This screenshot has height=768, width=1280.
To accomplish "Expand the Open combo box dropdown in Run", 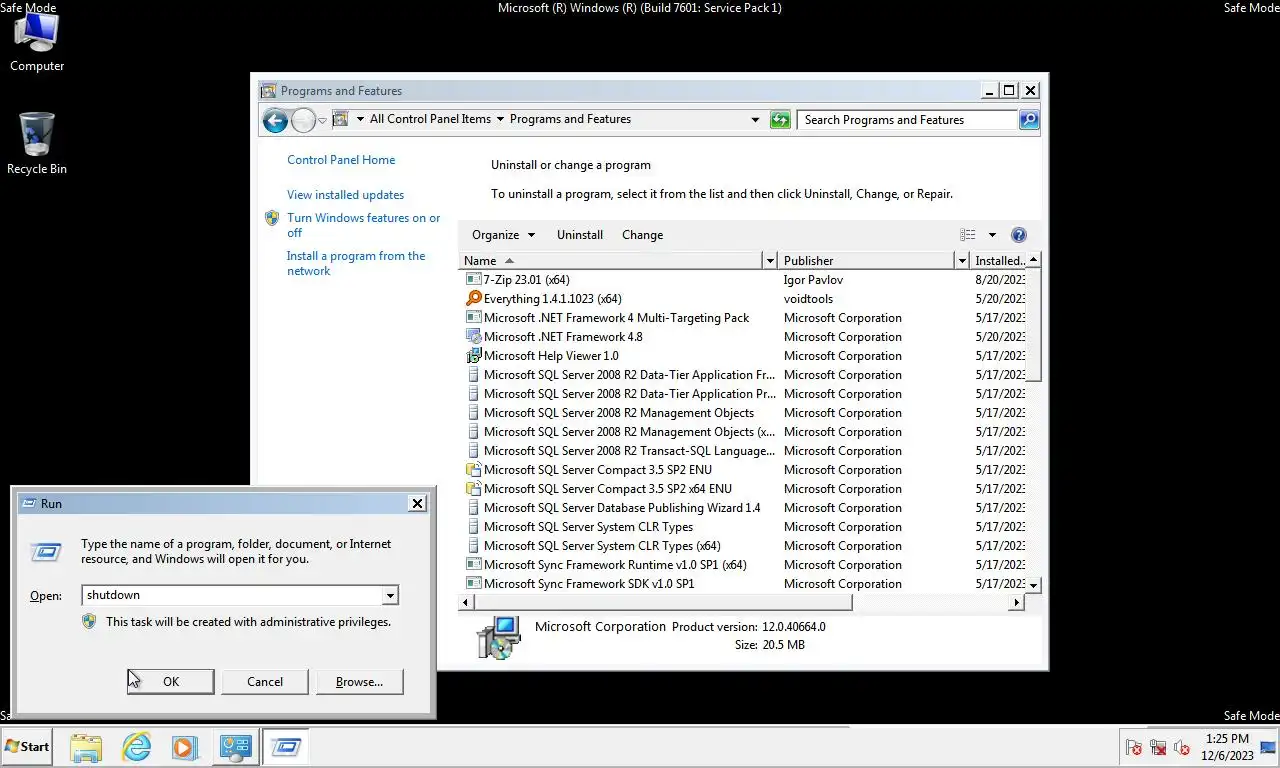I will pyautogui.click(x=390, y=595).
